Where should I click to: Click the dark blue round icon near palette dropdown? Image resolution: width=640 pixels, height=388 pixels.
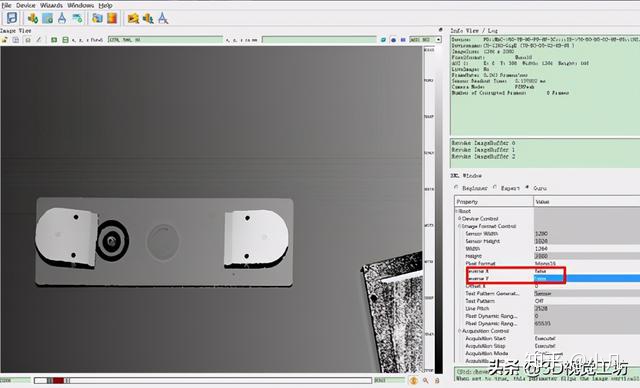393,40
